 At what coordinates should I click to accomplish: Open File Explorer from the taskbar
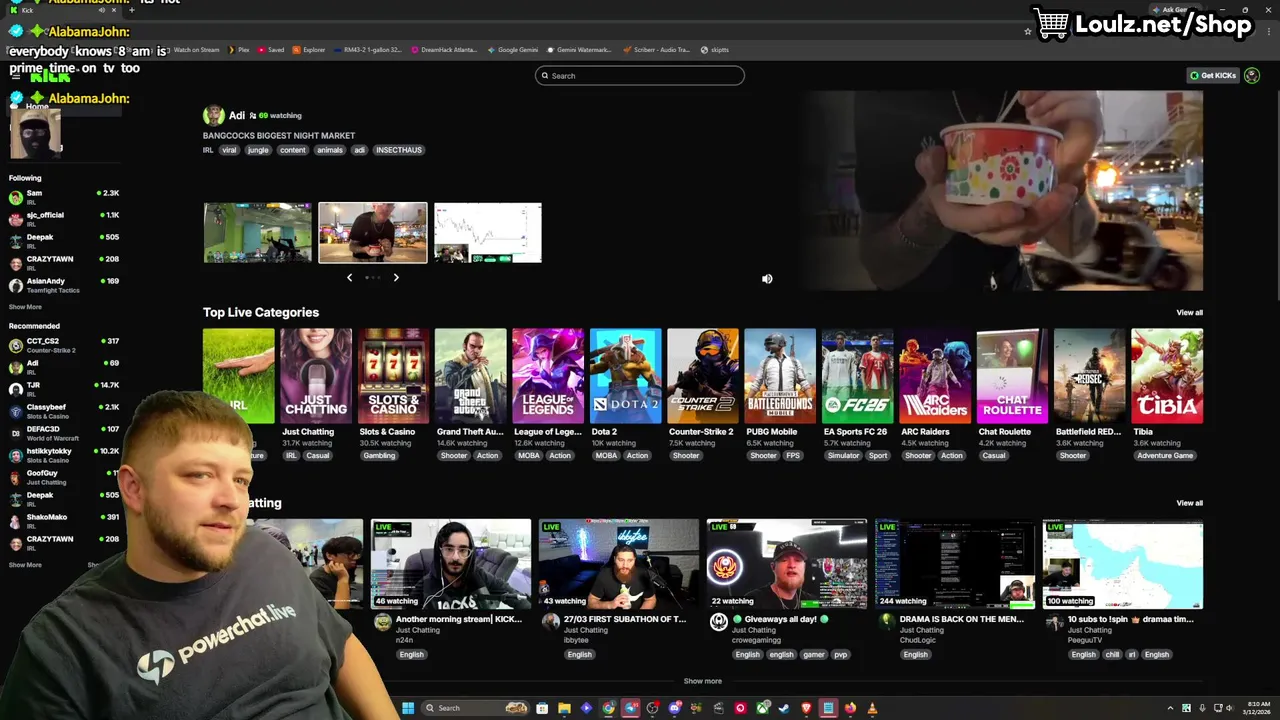[x=564, y=708]
